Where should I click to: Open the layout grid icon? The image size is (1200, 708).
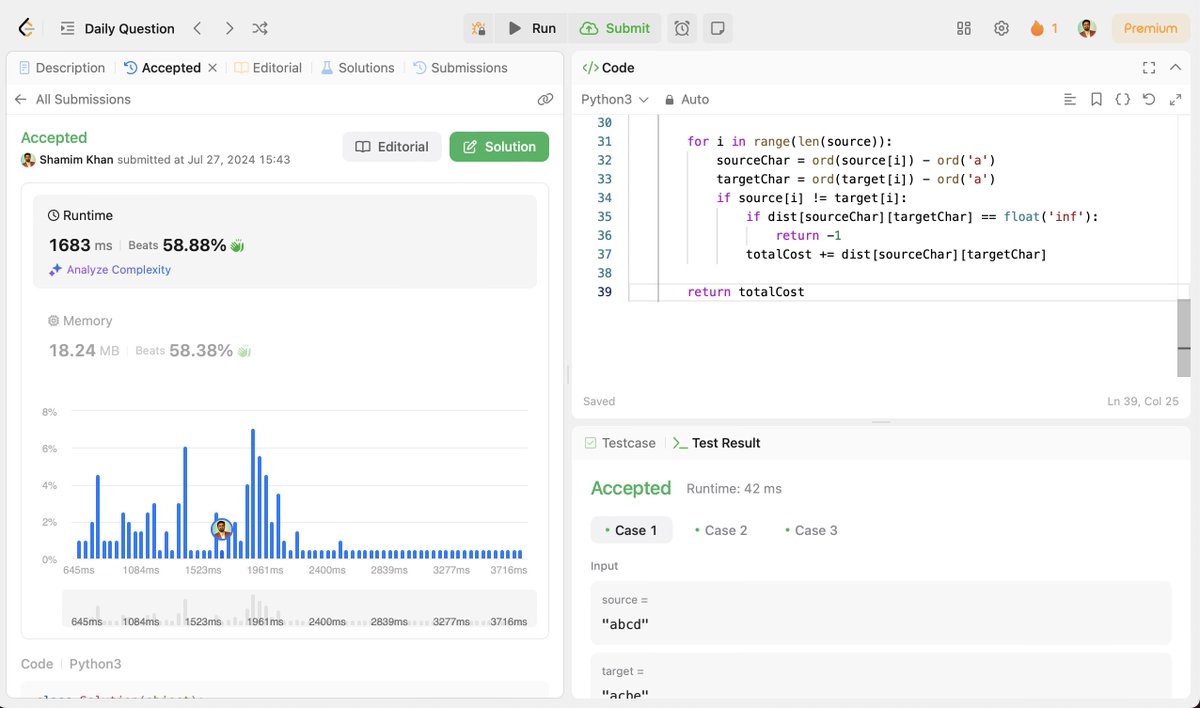click(x=964, y=28)
